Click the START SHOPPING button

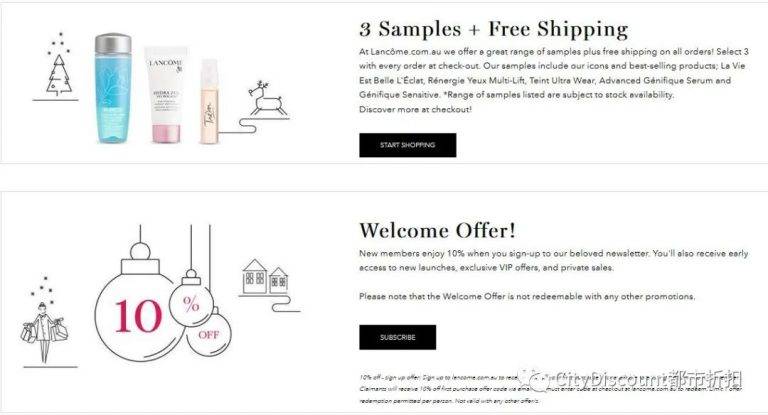click(x=408, y=145)
